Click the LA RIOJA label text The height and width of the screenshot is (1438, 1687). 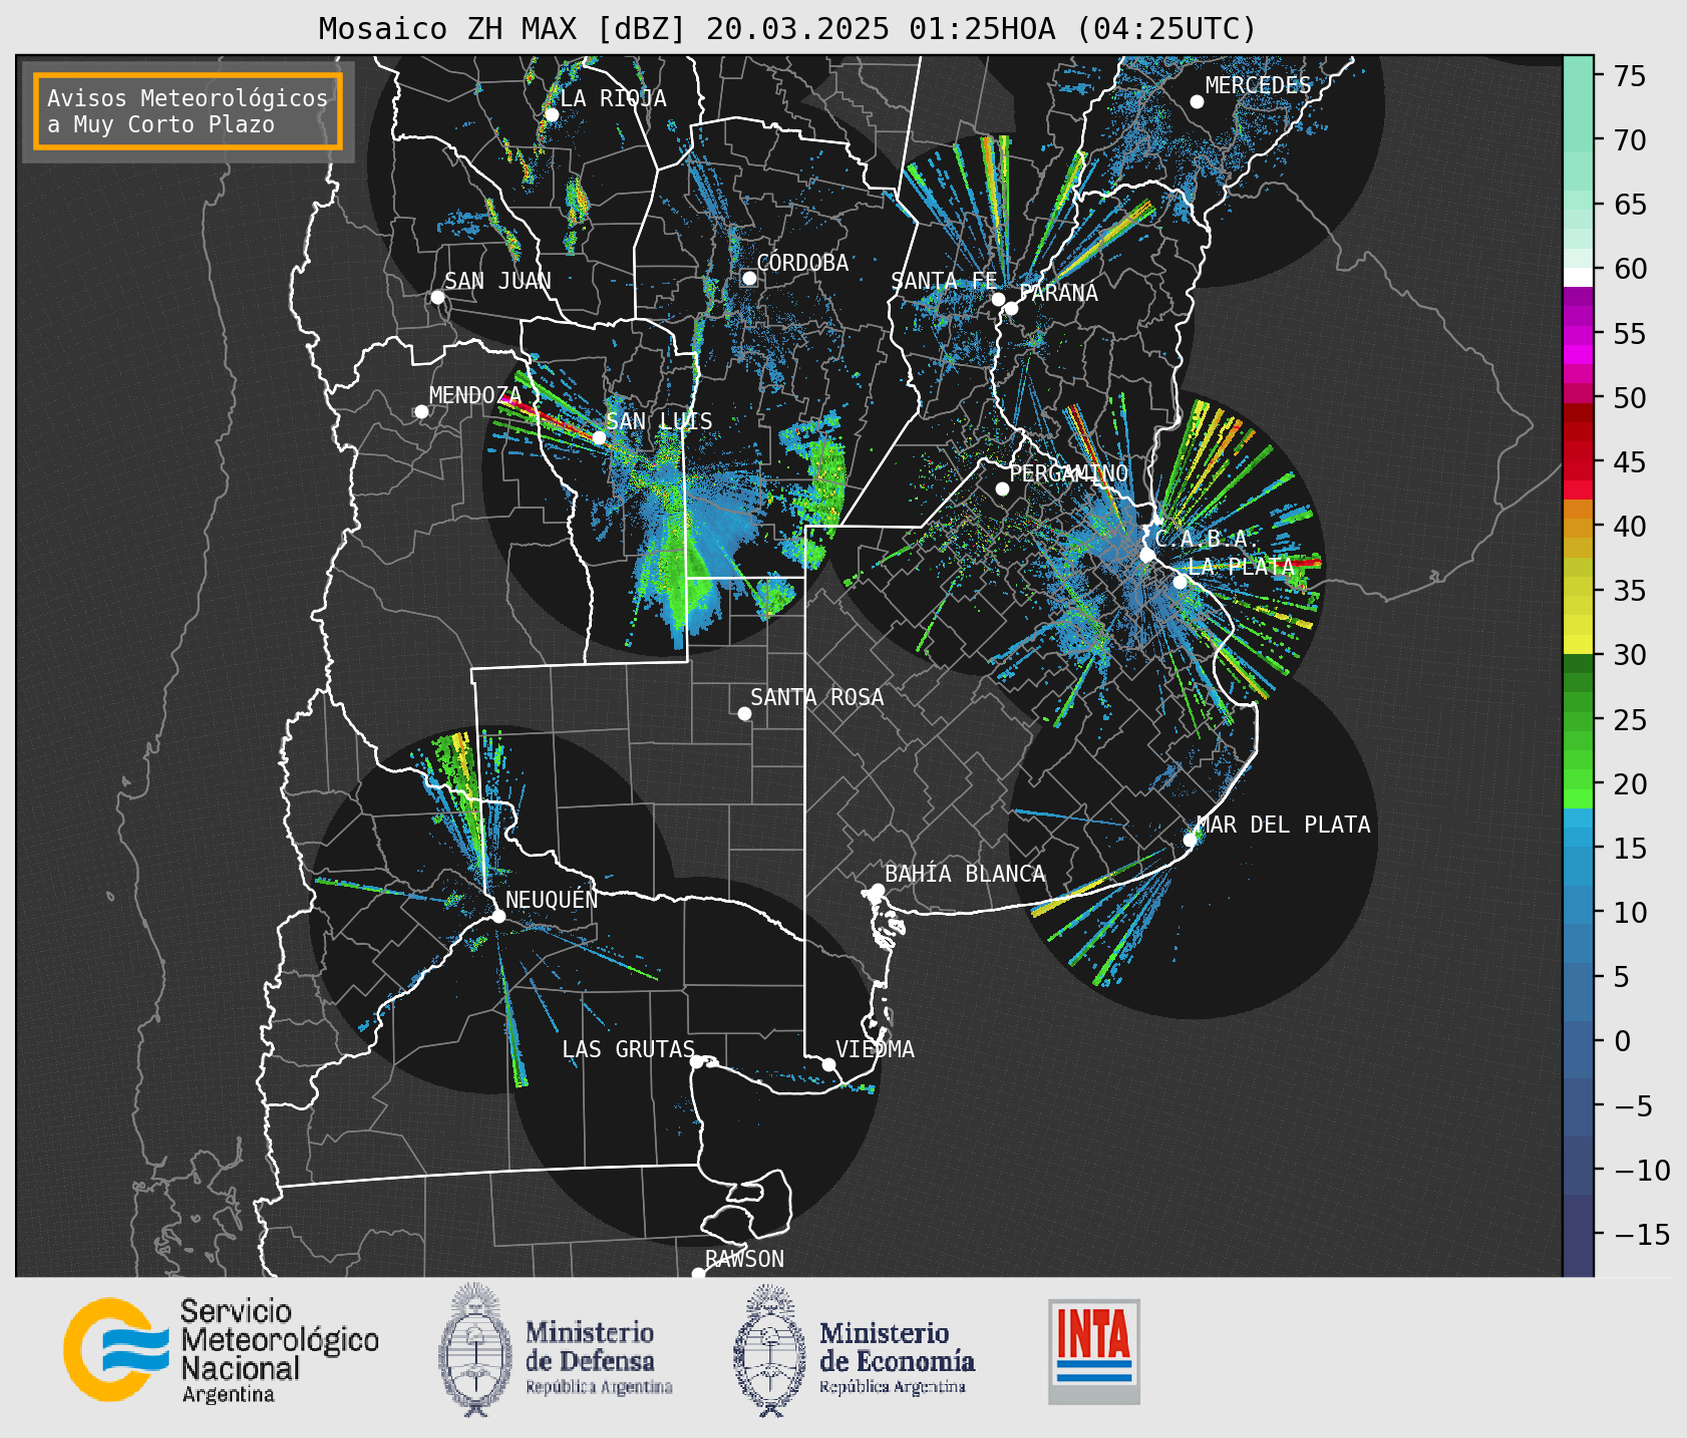coord(613,98)
